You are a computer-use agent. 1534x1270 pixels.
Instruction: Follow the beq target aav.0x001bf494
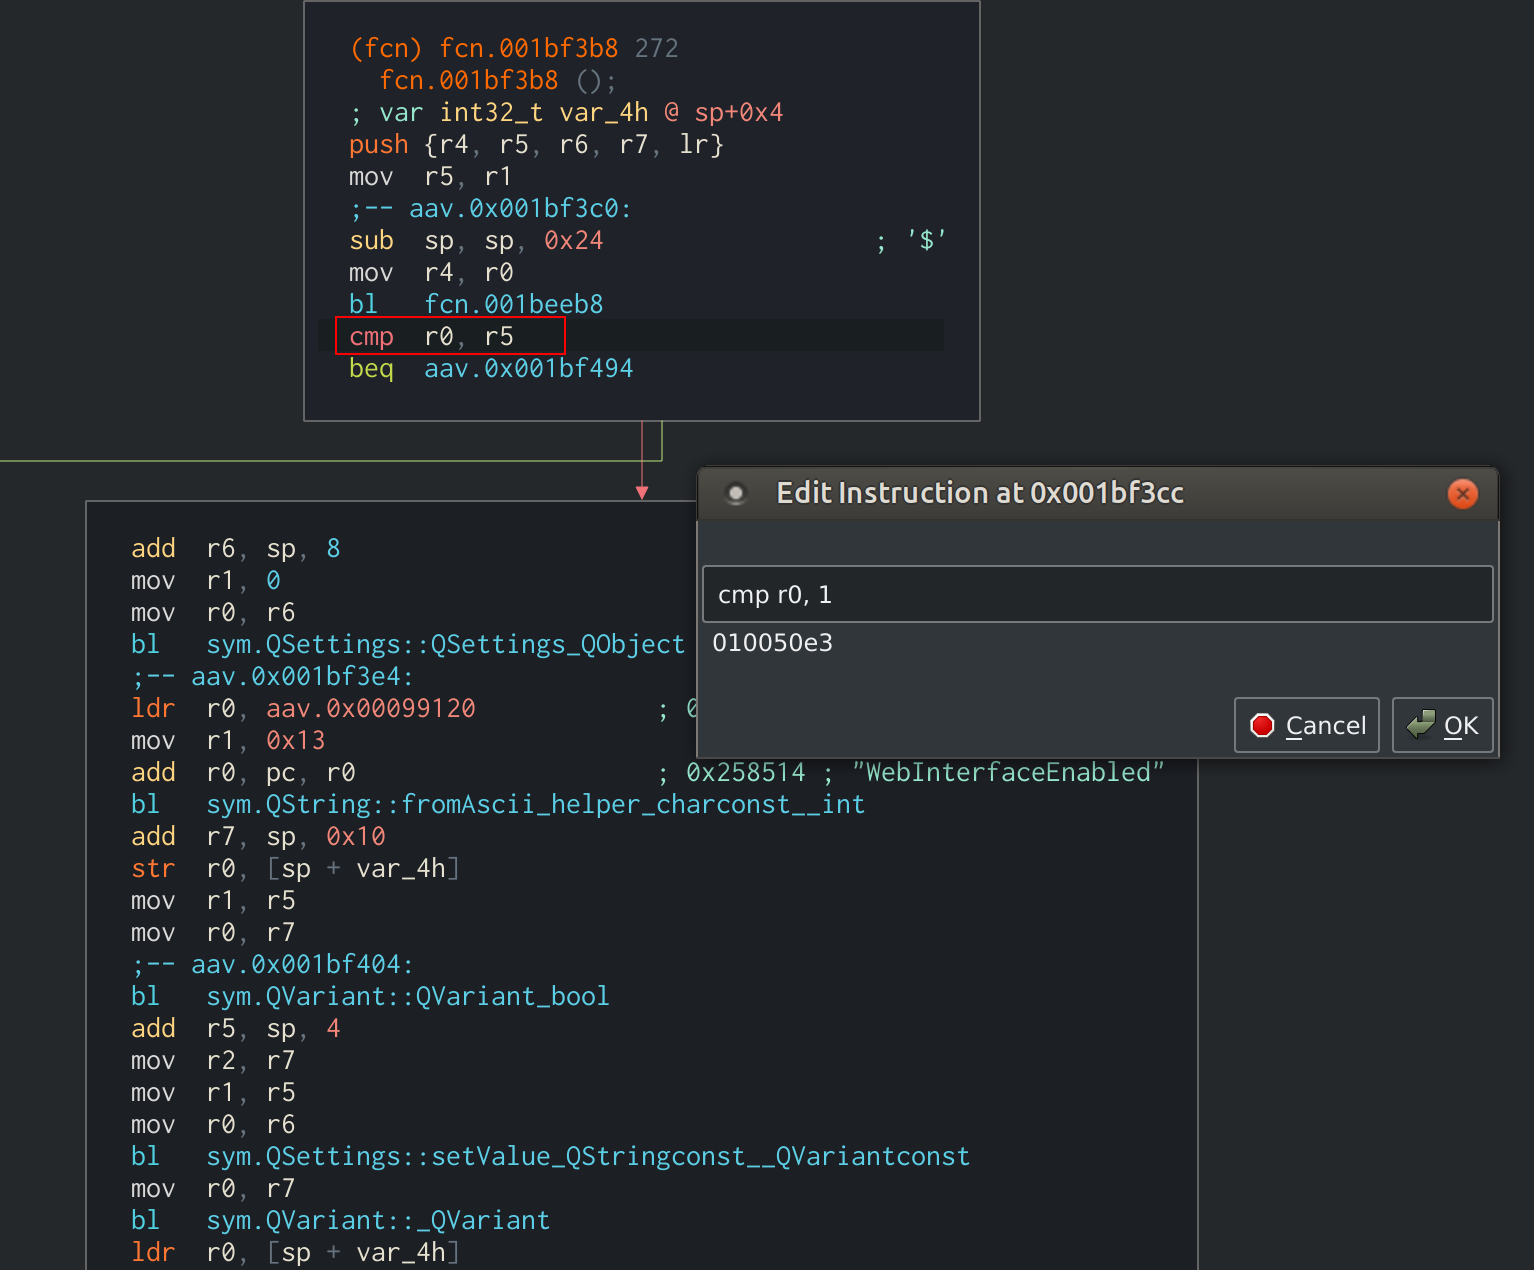coord(528,369)
